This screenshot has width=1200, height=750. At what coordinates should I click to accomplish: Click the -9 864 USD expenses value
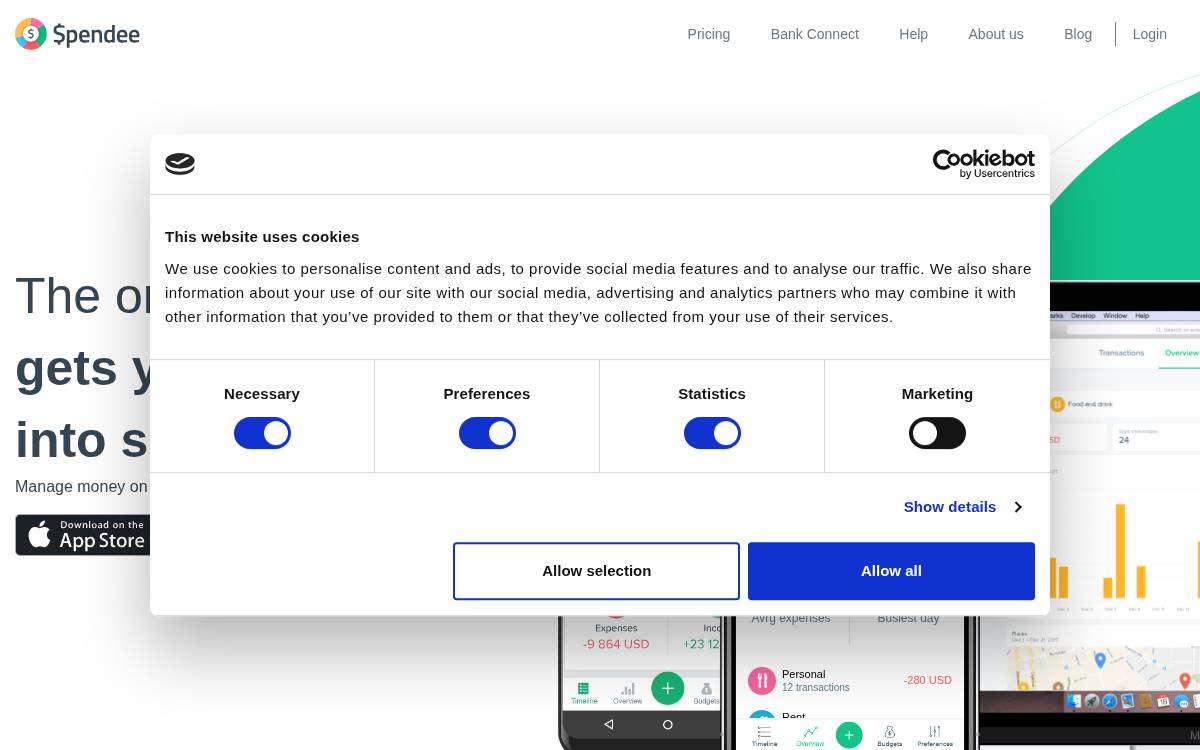(616, 644)
